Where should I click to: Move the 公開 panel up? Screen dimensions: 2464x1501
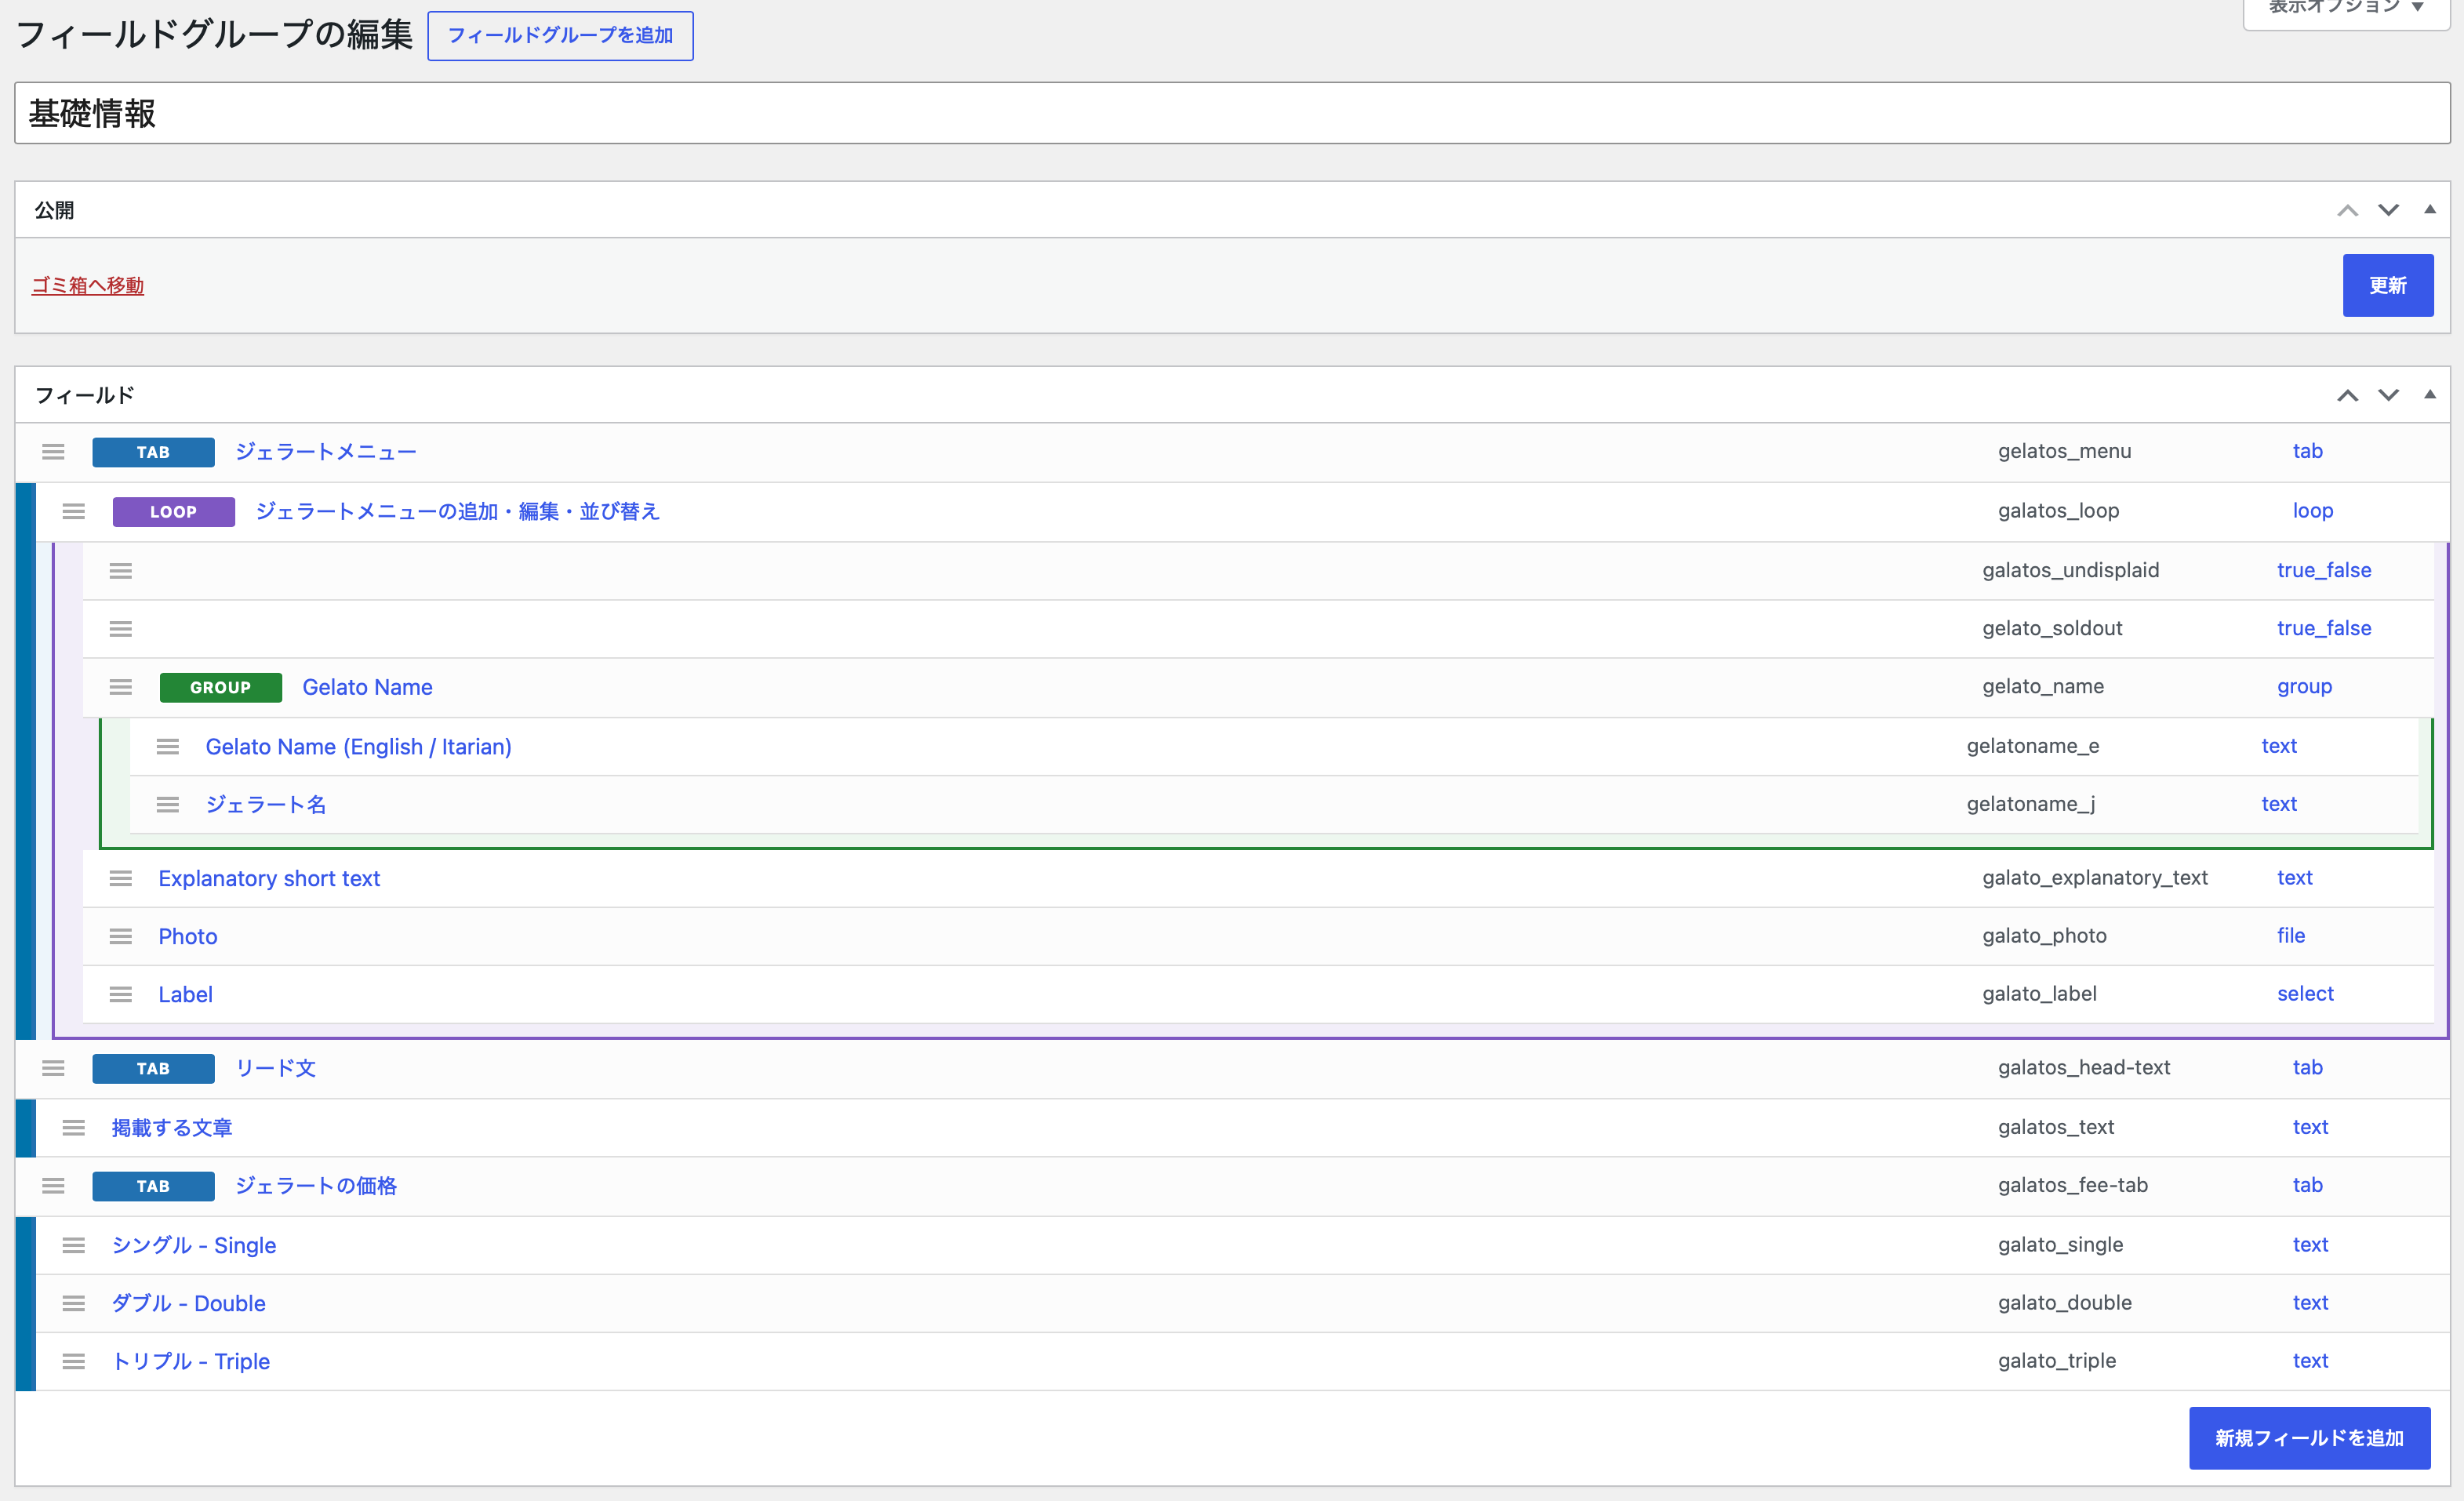coord(2347,210)
